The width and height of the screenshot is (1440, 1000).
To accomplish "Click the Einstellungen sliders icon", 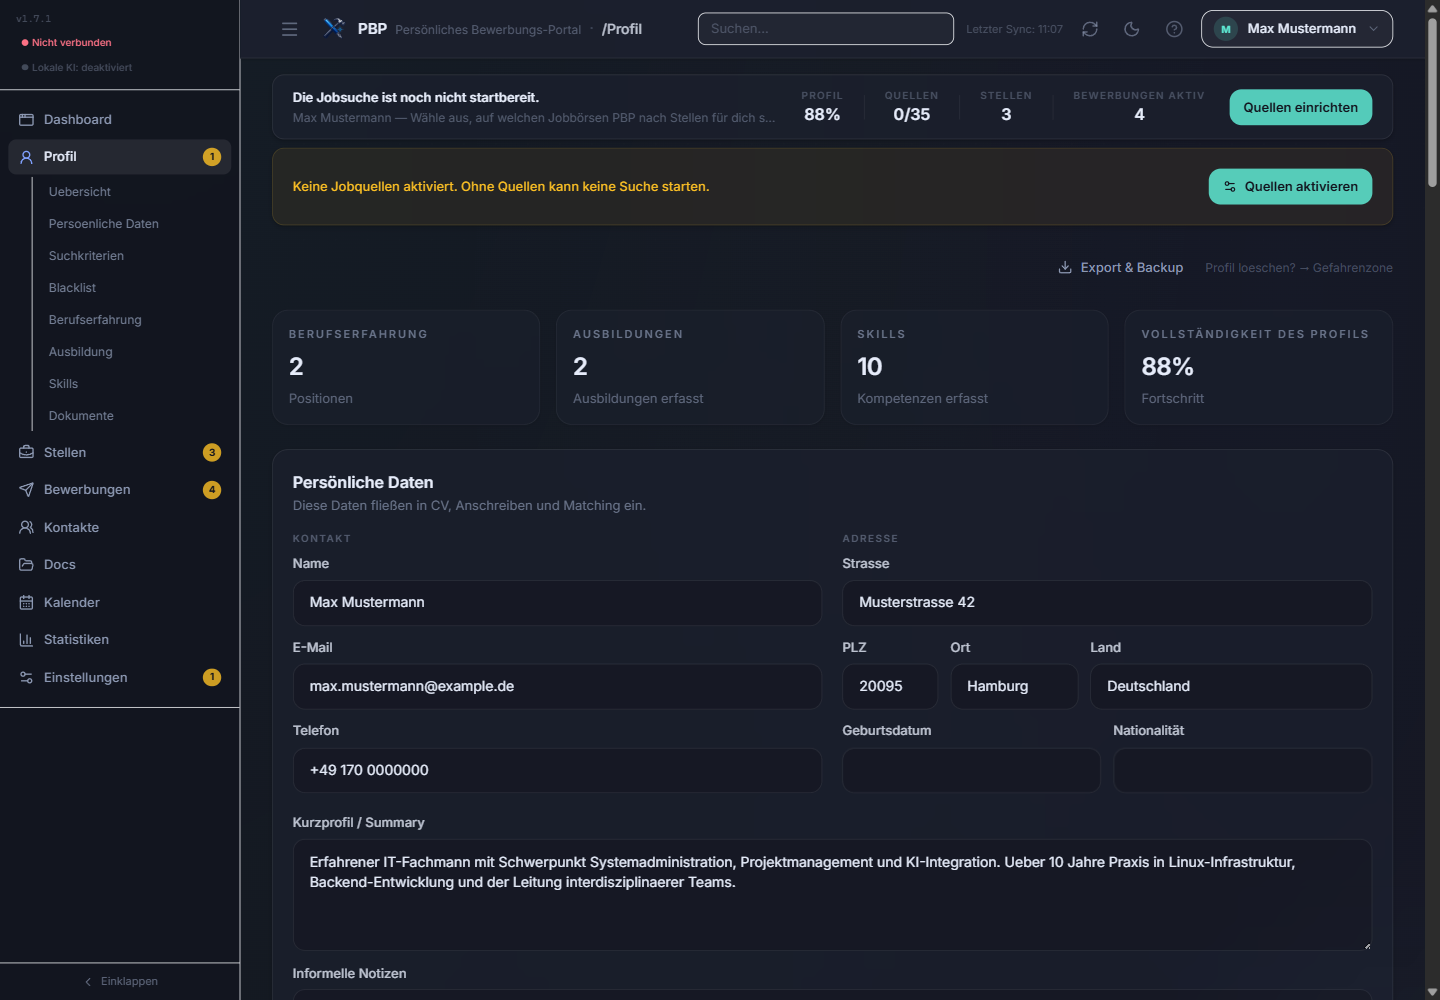I will tap(27, 677).
